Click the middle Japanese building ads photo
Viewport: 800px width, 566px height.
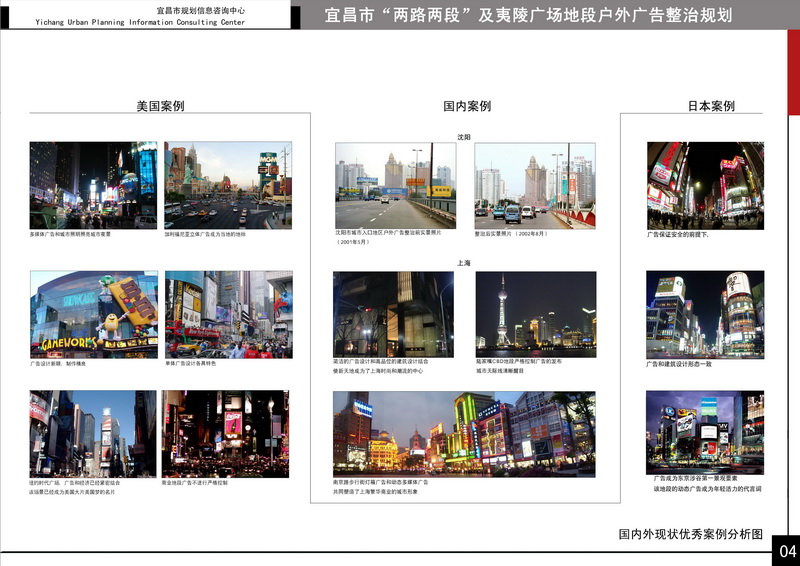[705, 314]
